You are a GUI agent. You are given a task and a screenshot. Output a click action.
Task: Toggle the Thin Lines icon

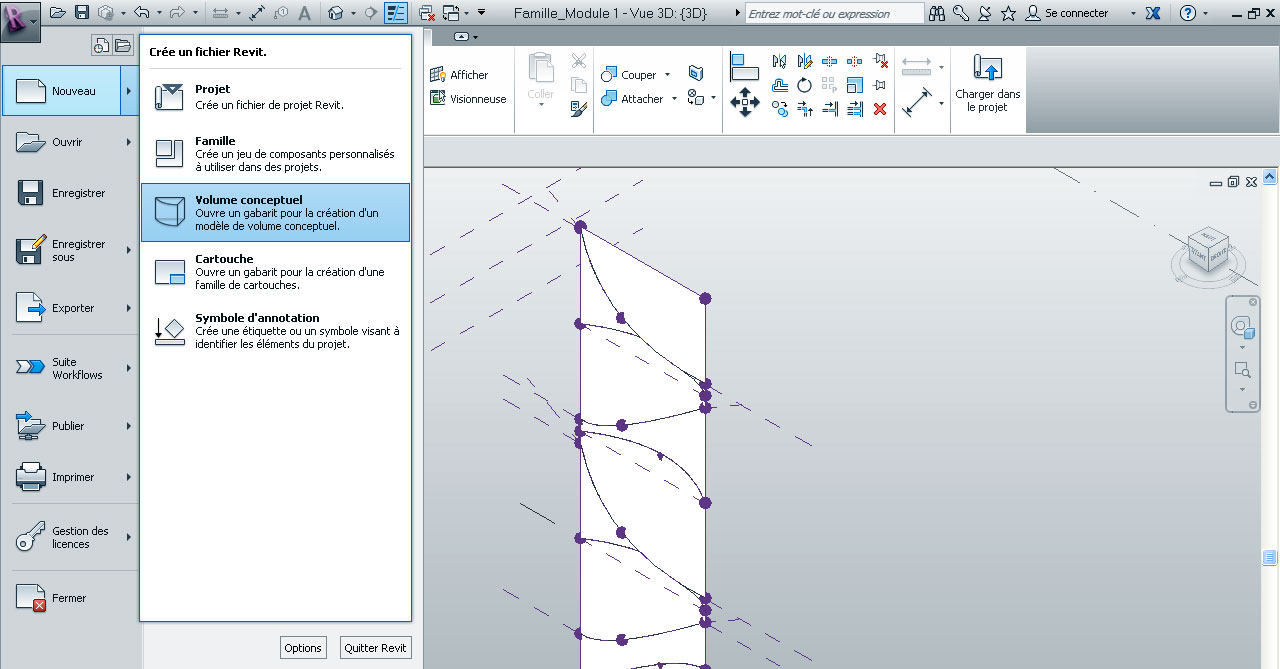point(396,13)
